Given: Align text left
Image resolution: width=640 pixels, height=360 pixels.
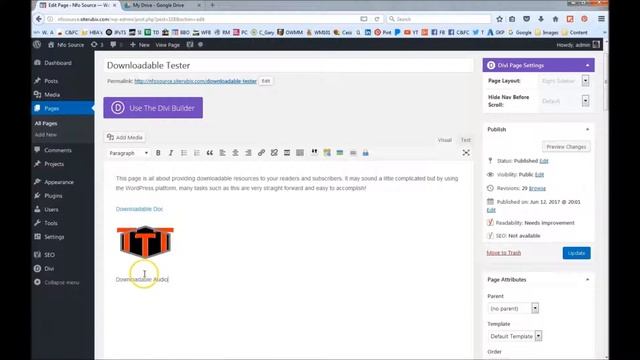Looking at the screenshot, I should 222,153.
